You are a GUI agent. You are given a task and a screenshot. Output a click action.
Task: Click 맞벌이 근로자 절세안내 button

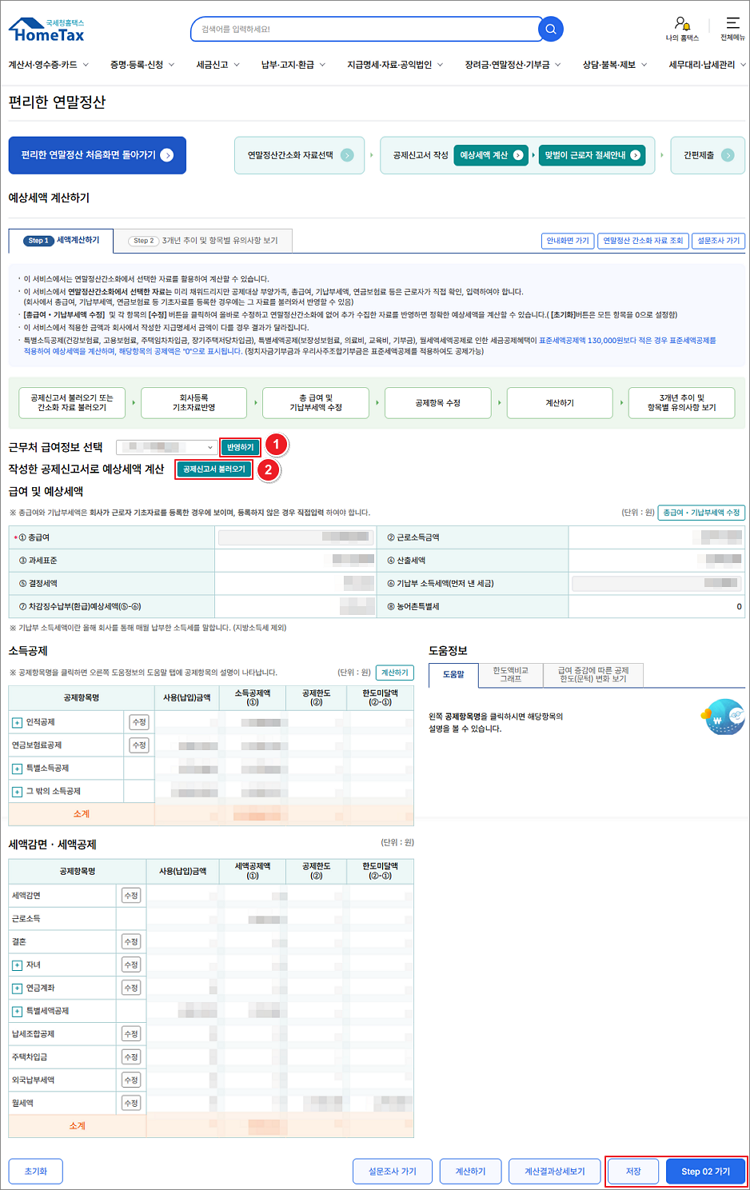(592, 155)
